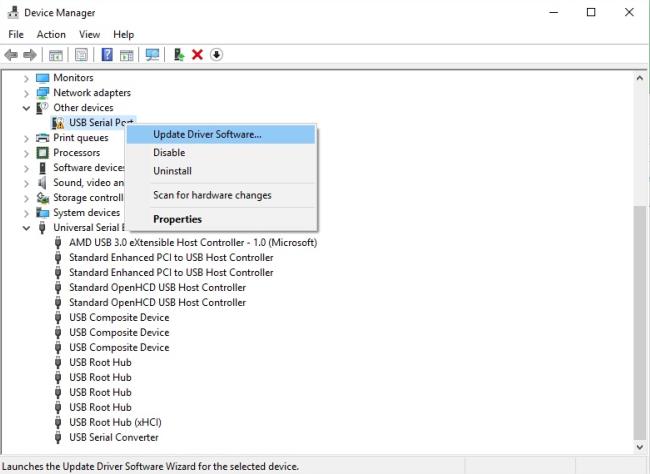Click the Back arrow in the toolbar
Screen dimensions: 650x474
pos(12,54)
